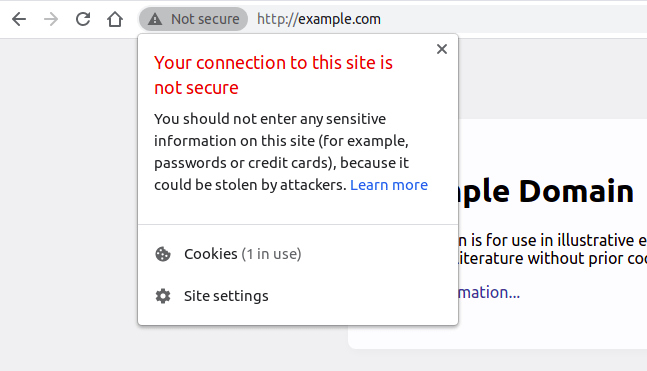
Task: Click the gear icon beside Site settings
Action: [163, 296]
